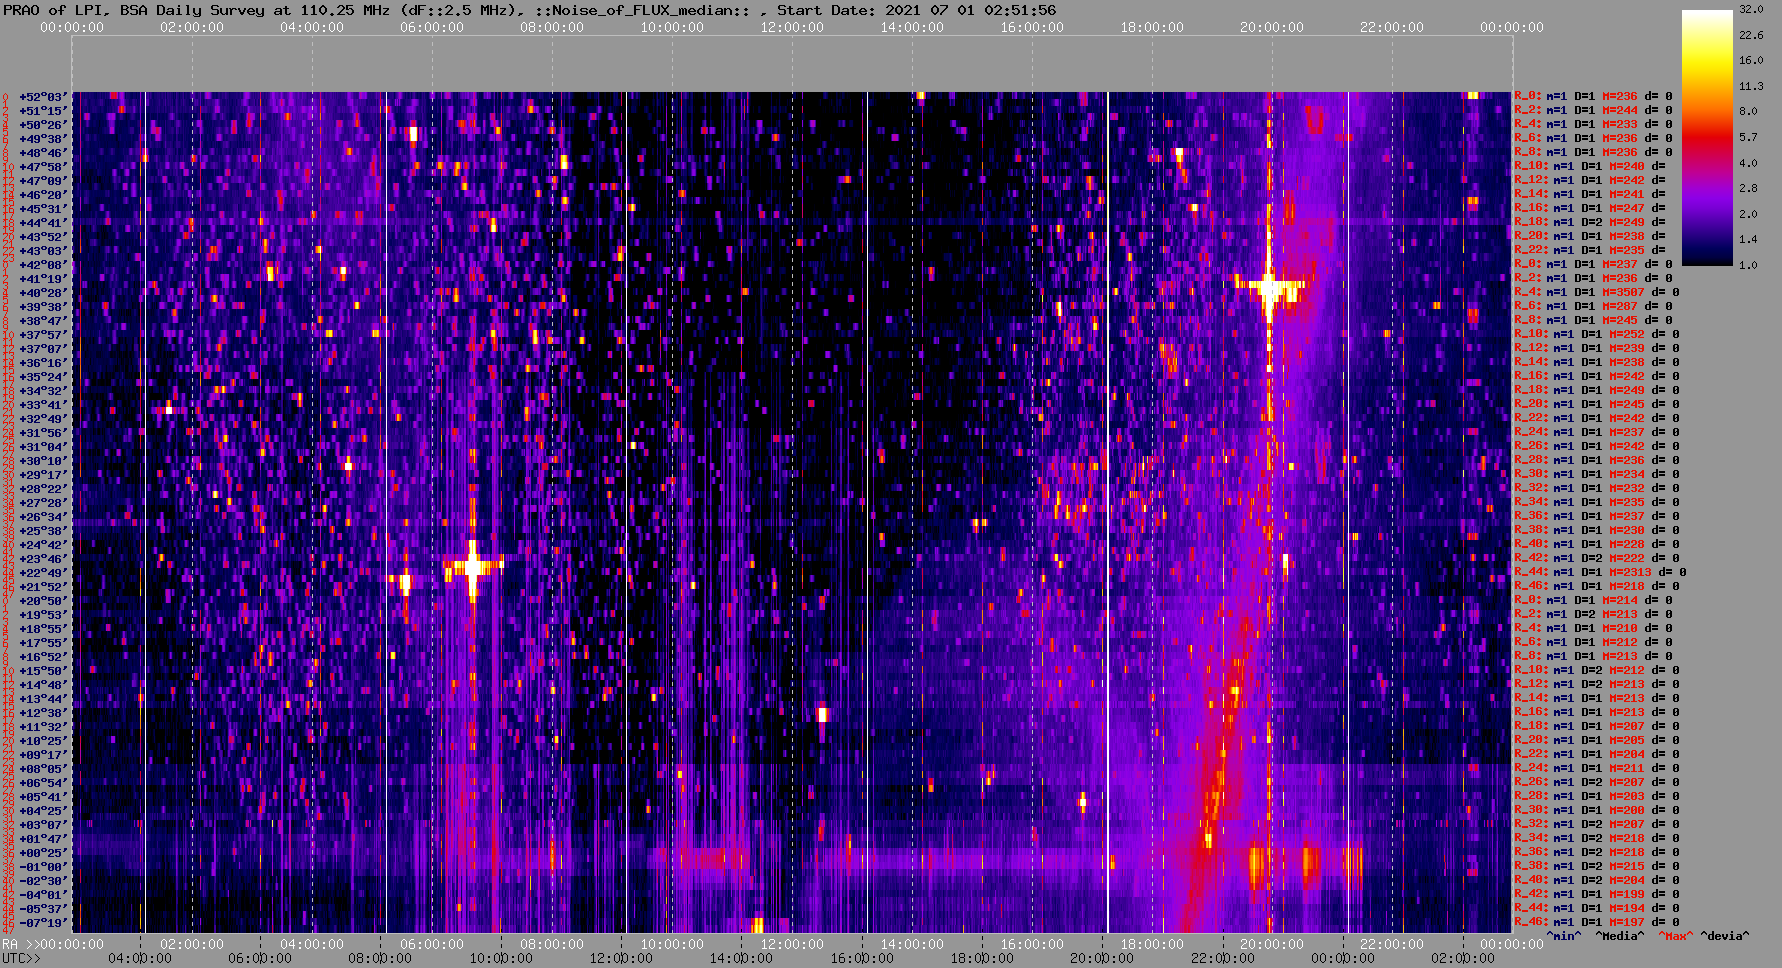Click the ^min^ legend label
Image resolution: width=1782 pixels, height=968 pixels.
point(1564,936)
